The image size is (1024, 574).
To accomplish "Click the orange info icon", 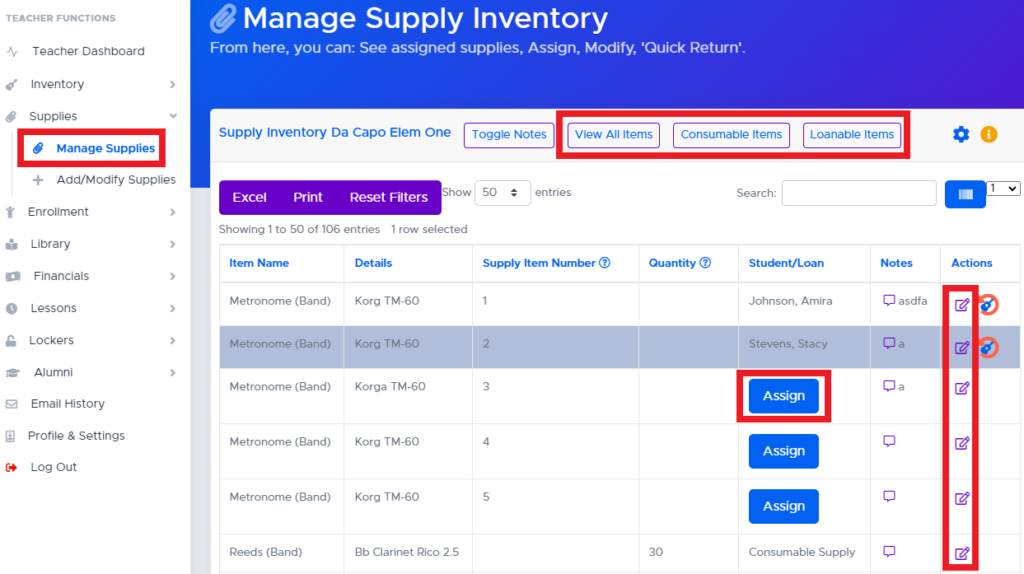I will click(989, 134).
